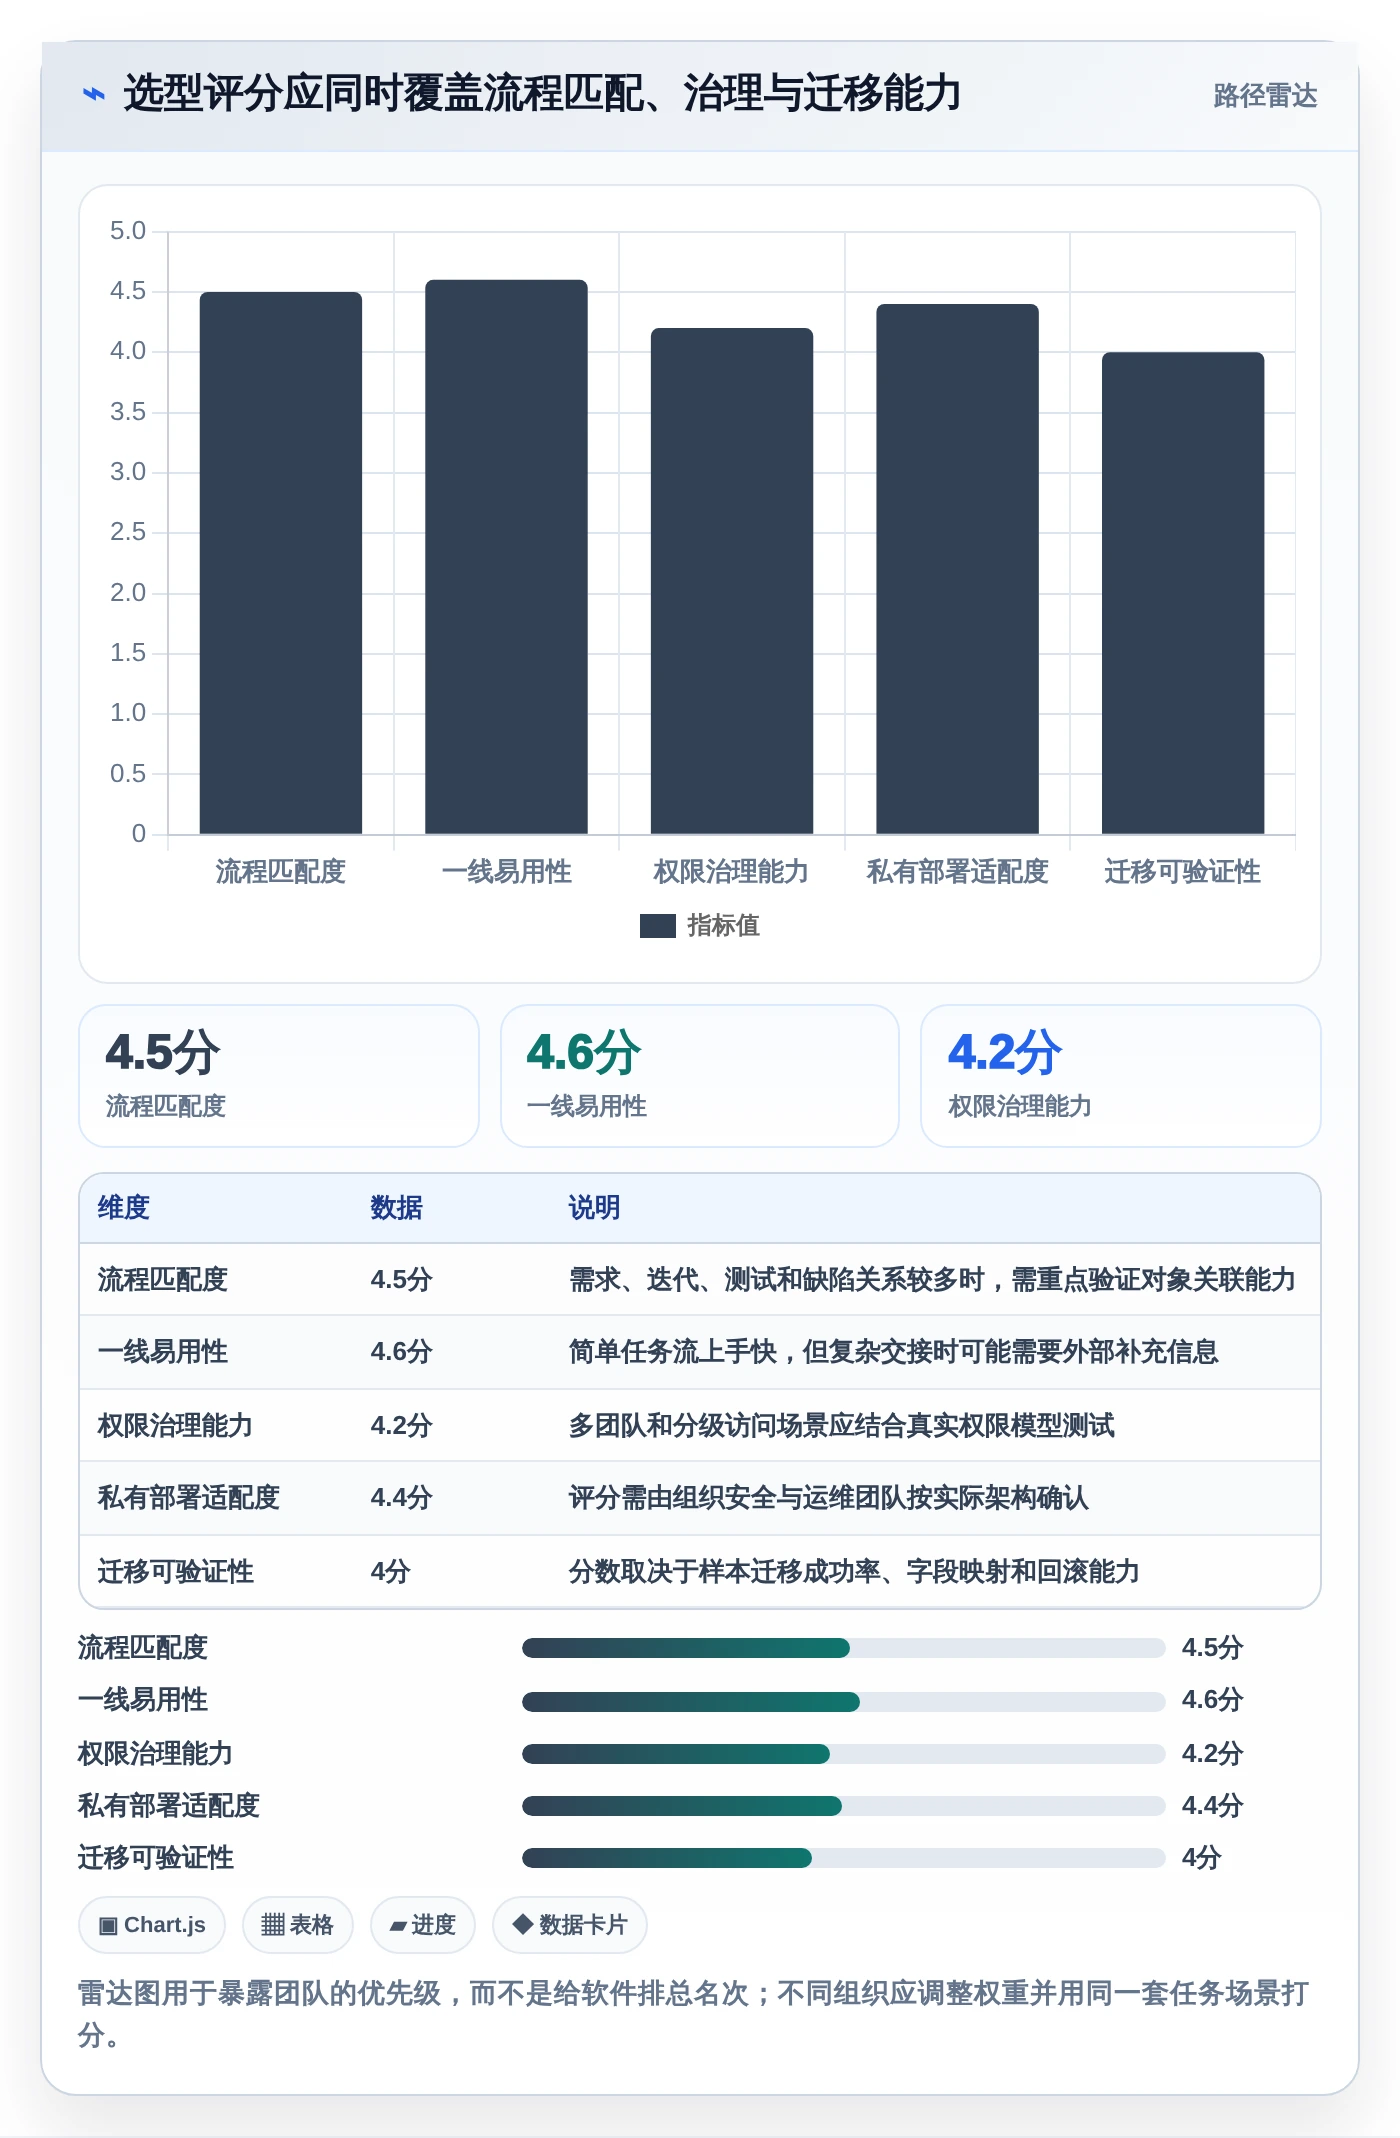The height and width of the screenshot is (2138, 1400).
Task: Click the 私有部署适配度 progress bar
Action: [844, 1806]
